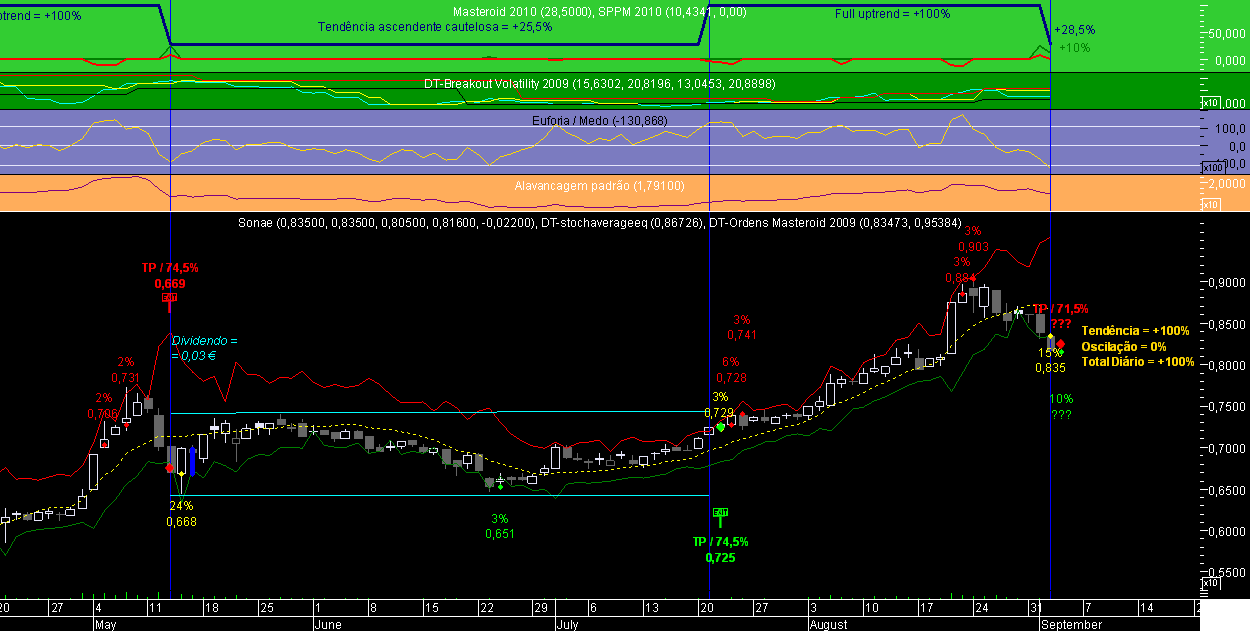Select the Sonae price series title
Viewport: 1250px width, 631px height.
(387, 222)
